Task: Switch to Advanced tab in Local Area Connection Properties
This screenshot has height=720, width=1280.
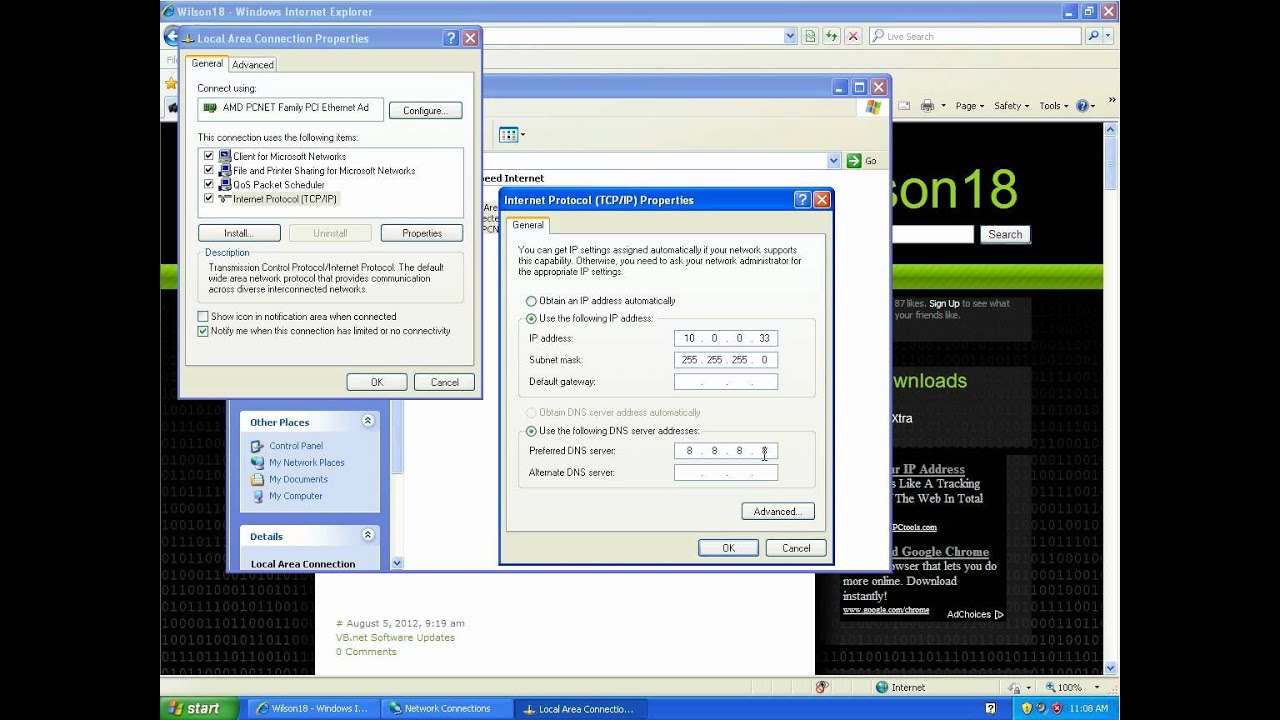Action: (252, 65)
